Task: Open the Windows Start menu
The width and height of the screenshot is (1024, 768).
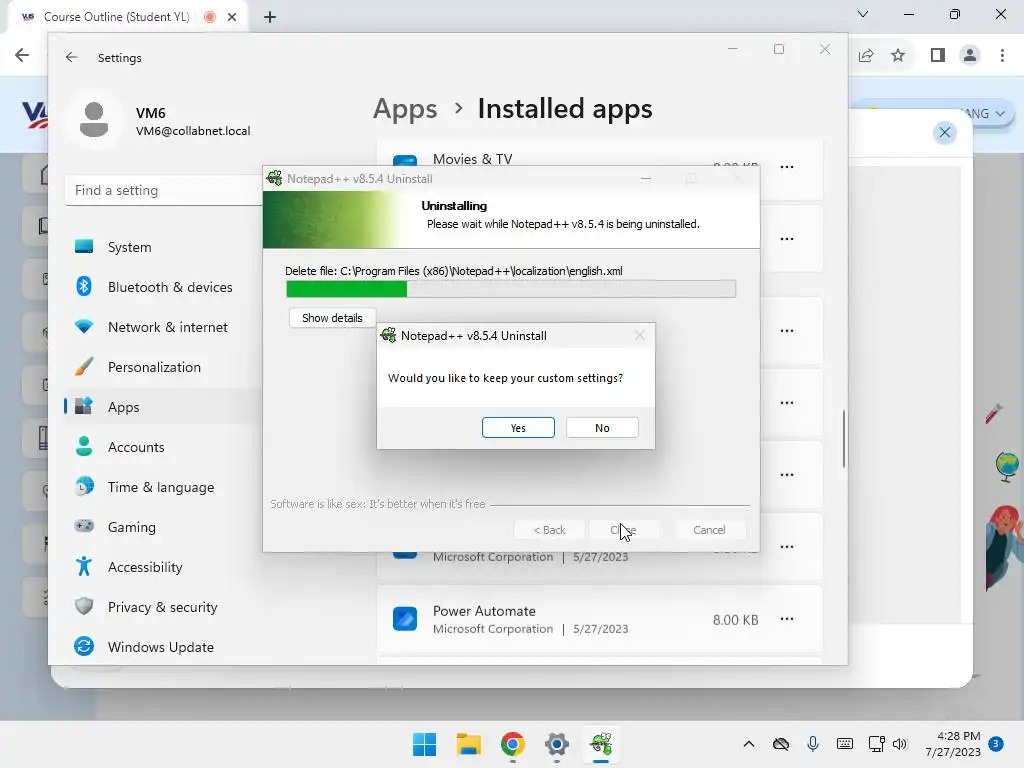Action: (x=424, y=744)
